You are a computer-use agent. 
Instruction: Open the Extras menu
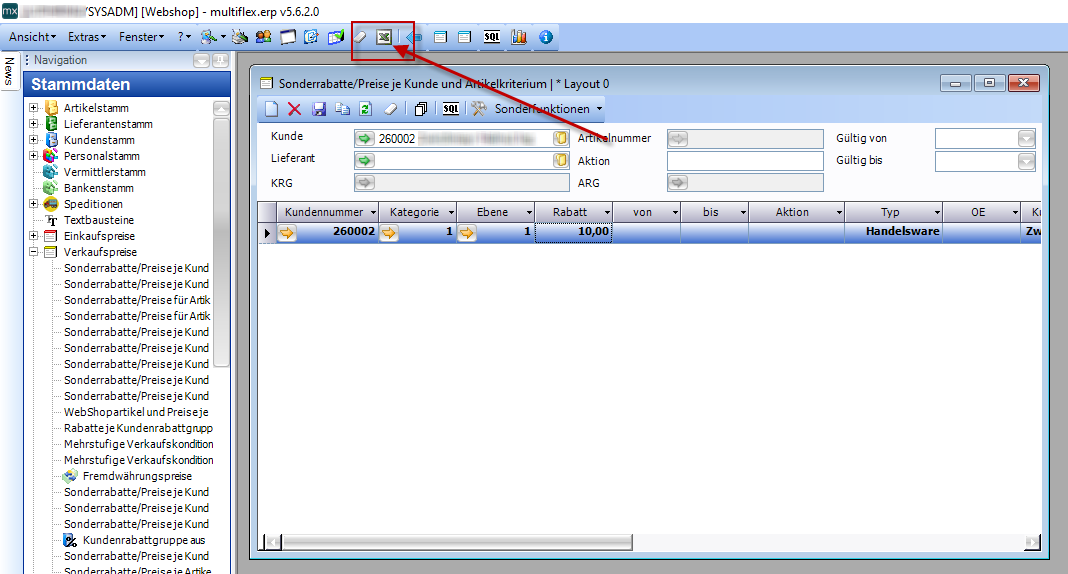click(87, 37)
